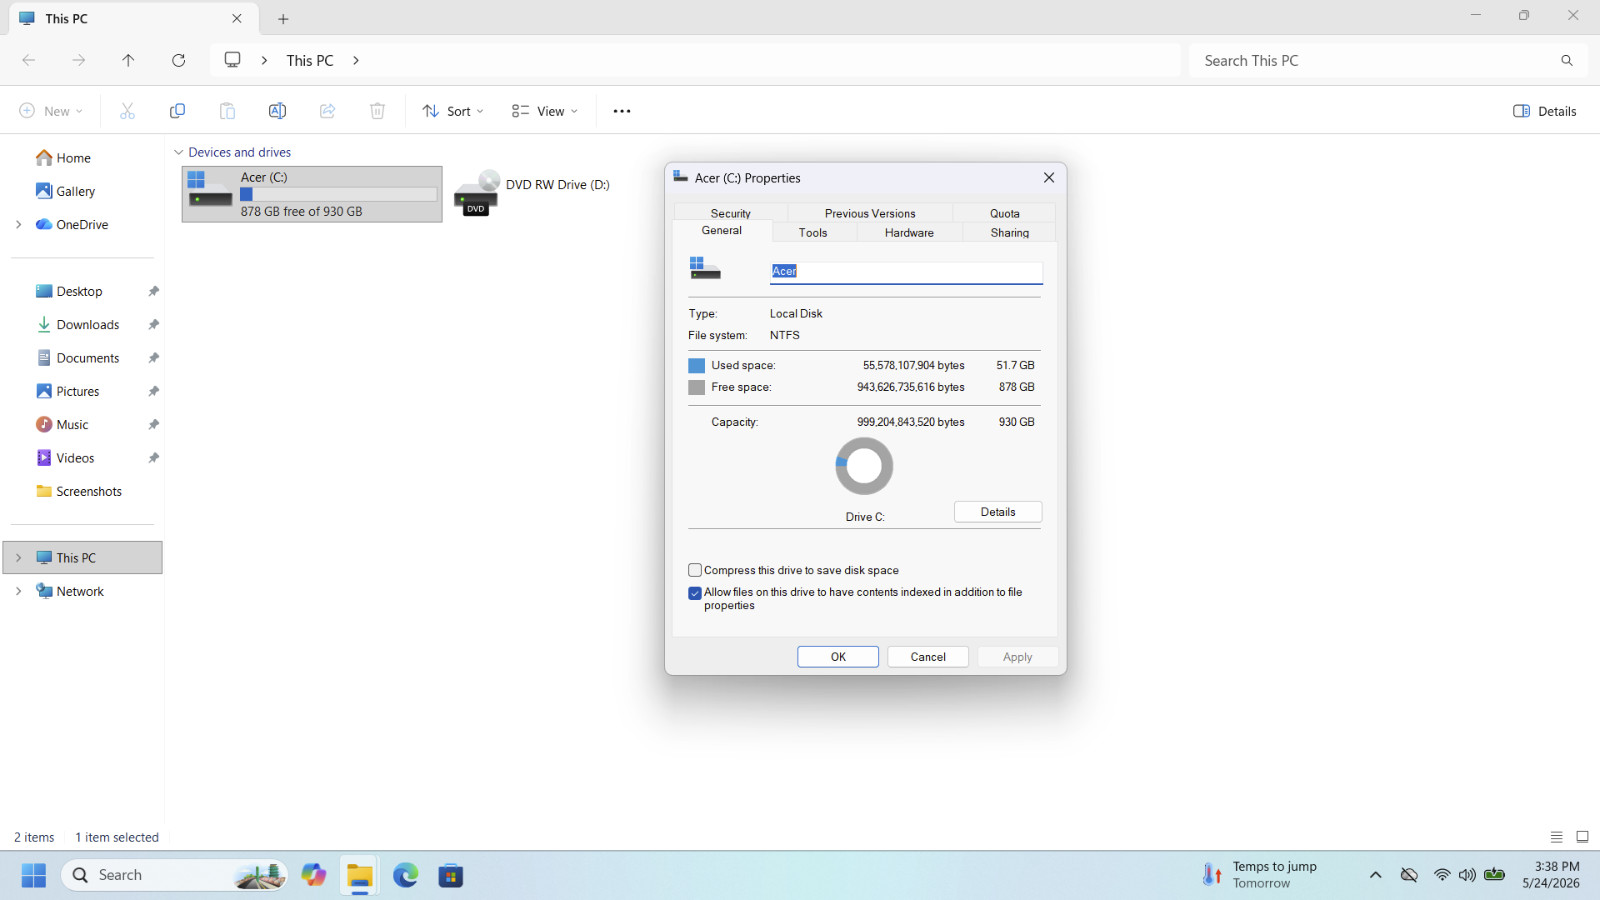Click the monitor icon in address bar
The height and width of the screenshot is (900, 1600).
tap(233, 60)
